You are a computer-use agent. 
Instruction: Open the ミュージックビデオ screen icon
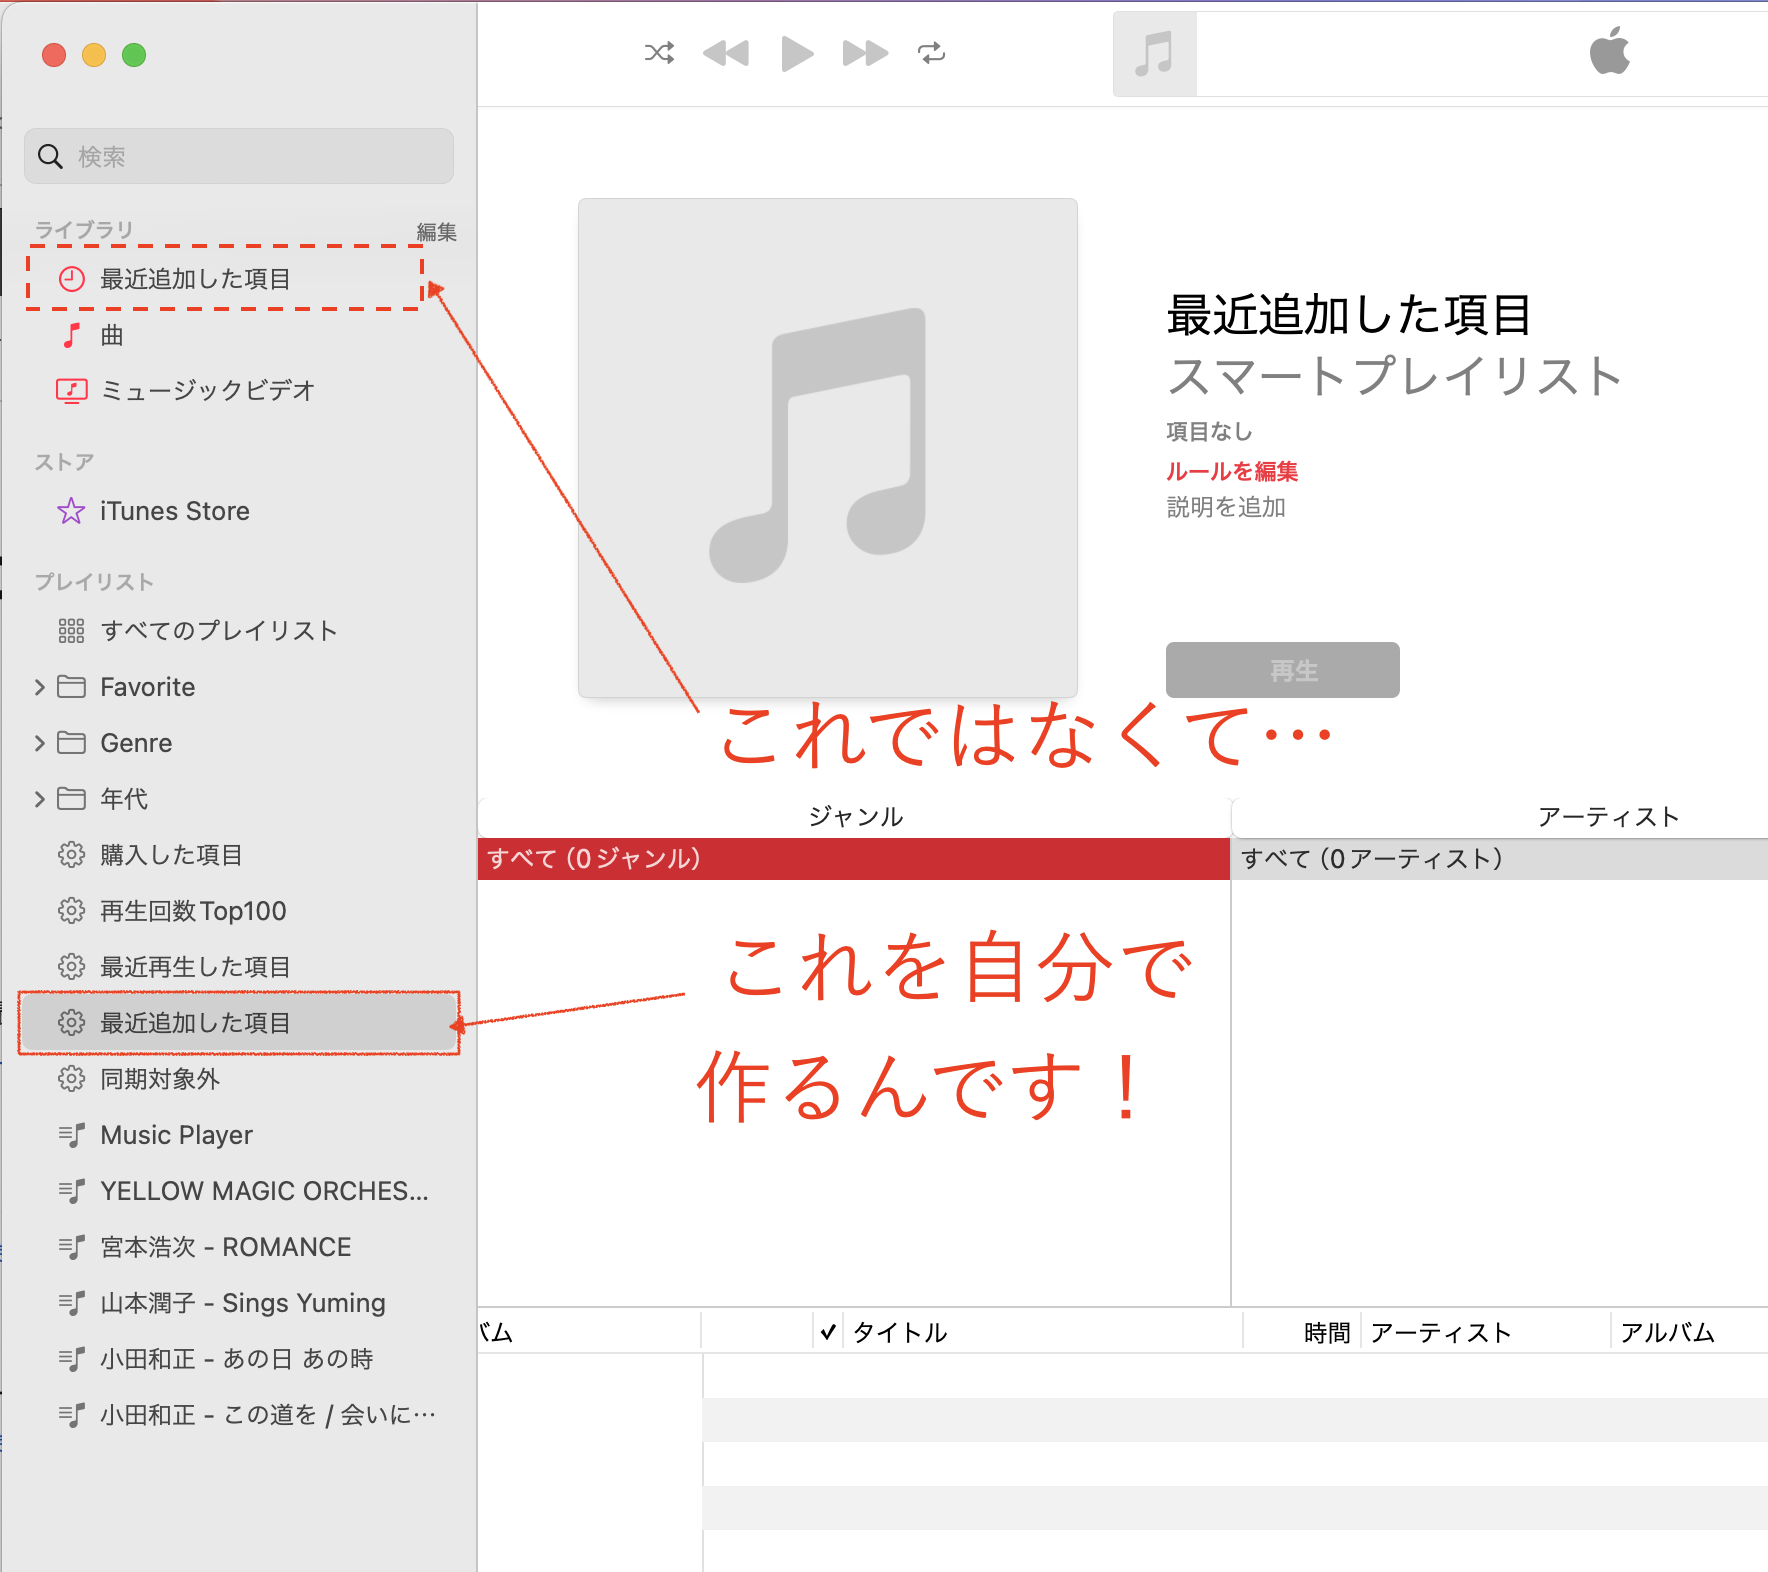point(72,390)
